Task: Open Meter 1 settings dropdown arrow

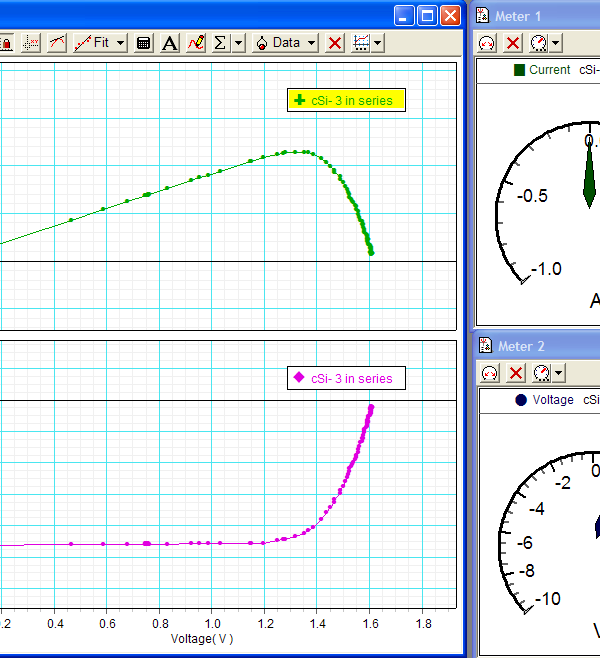Action: tap(556, 43)
